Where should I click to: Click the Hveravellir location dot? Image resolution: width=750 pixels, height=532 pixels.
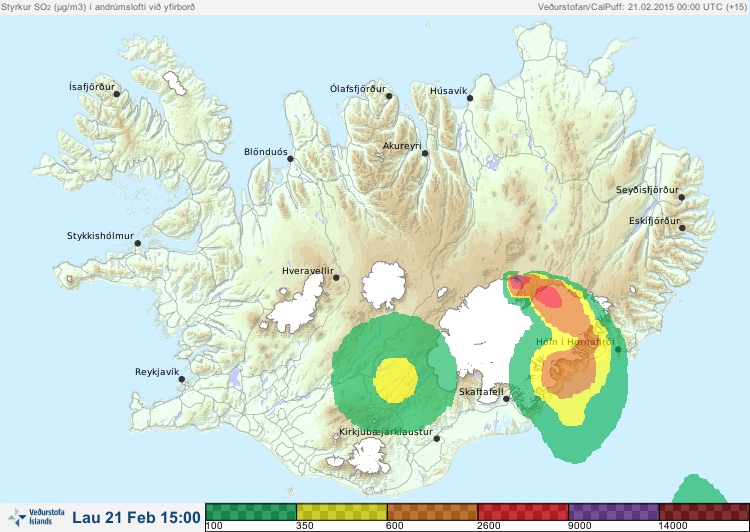tap(336, 277)
